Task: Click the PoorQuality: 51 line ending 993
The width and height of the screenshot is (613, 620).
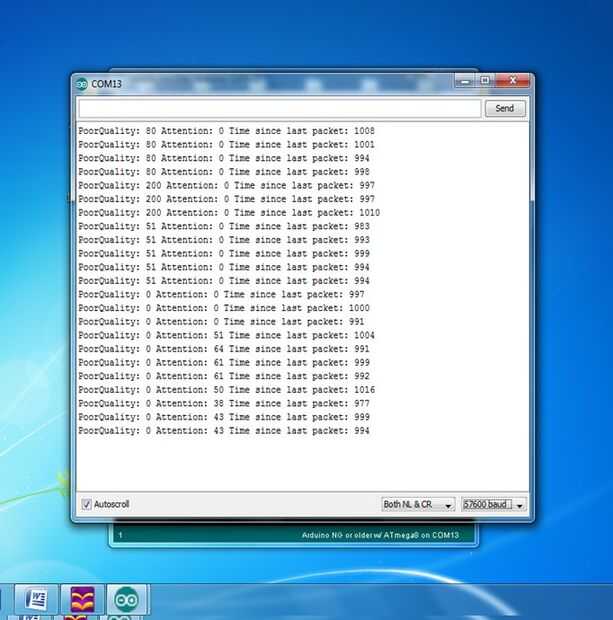Action: 224,240
